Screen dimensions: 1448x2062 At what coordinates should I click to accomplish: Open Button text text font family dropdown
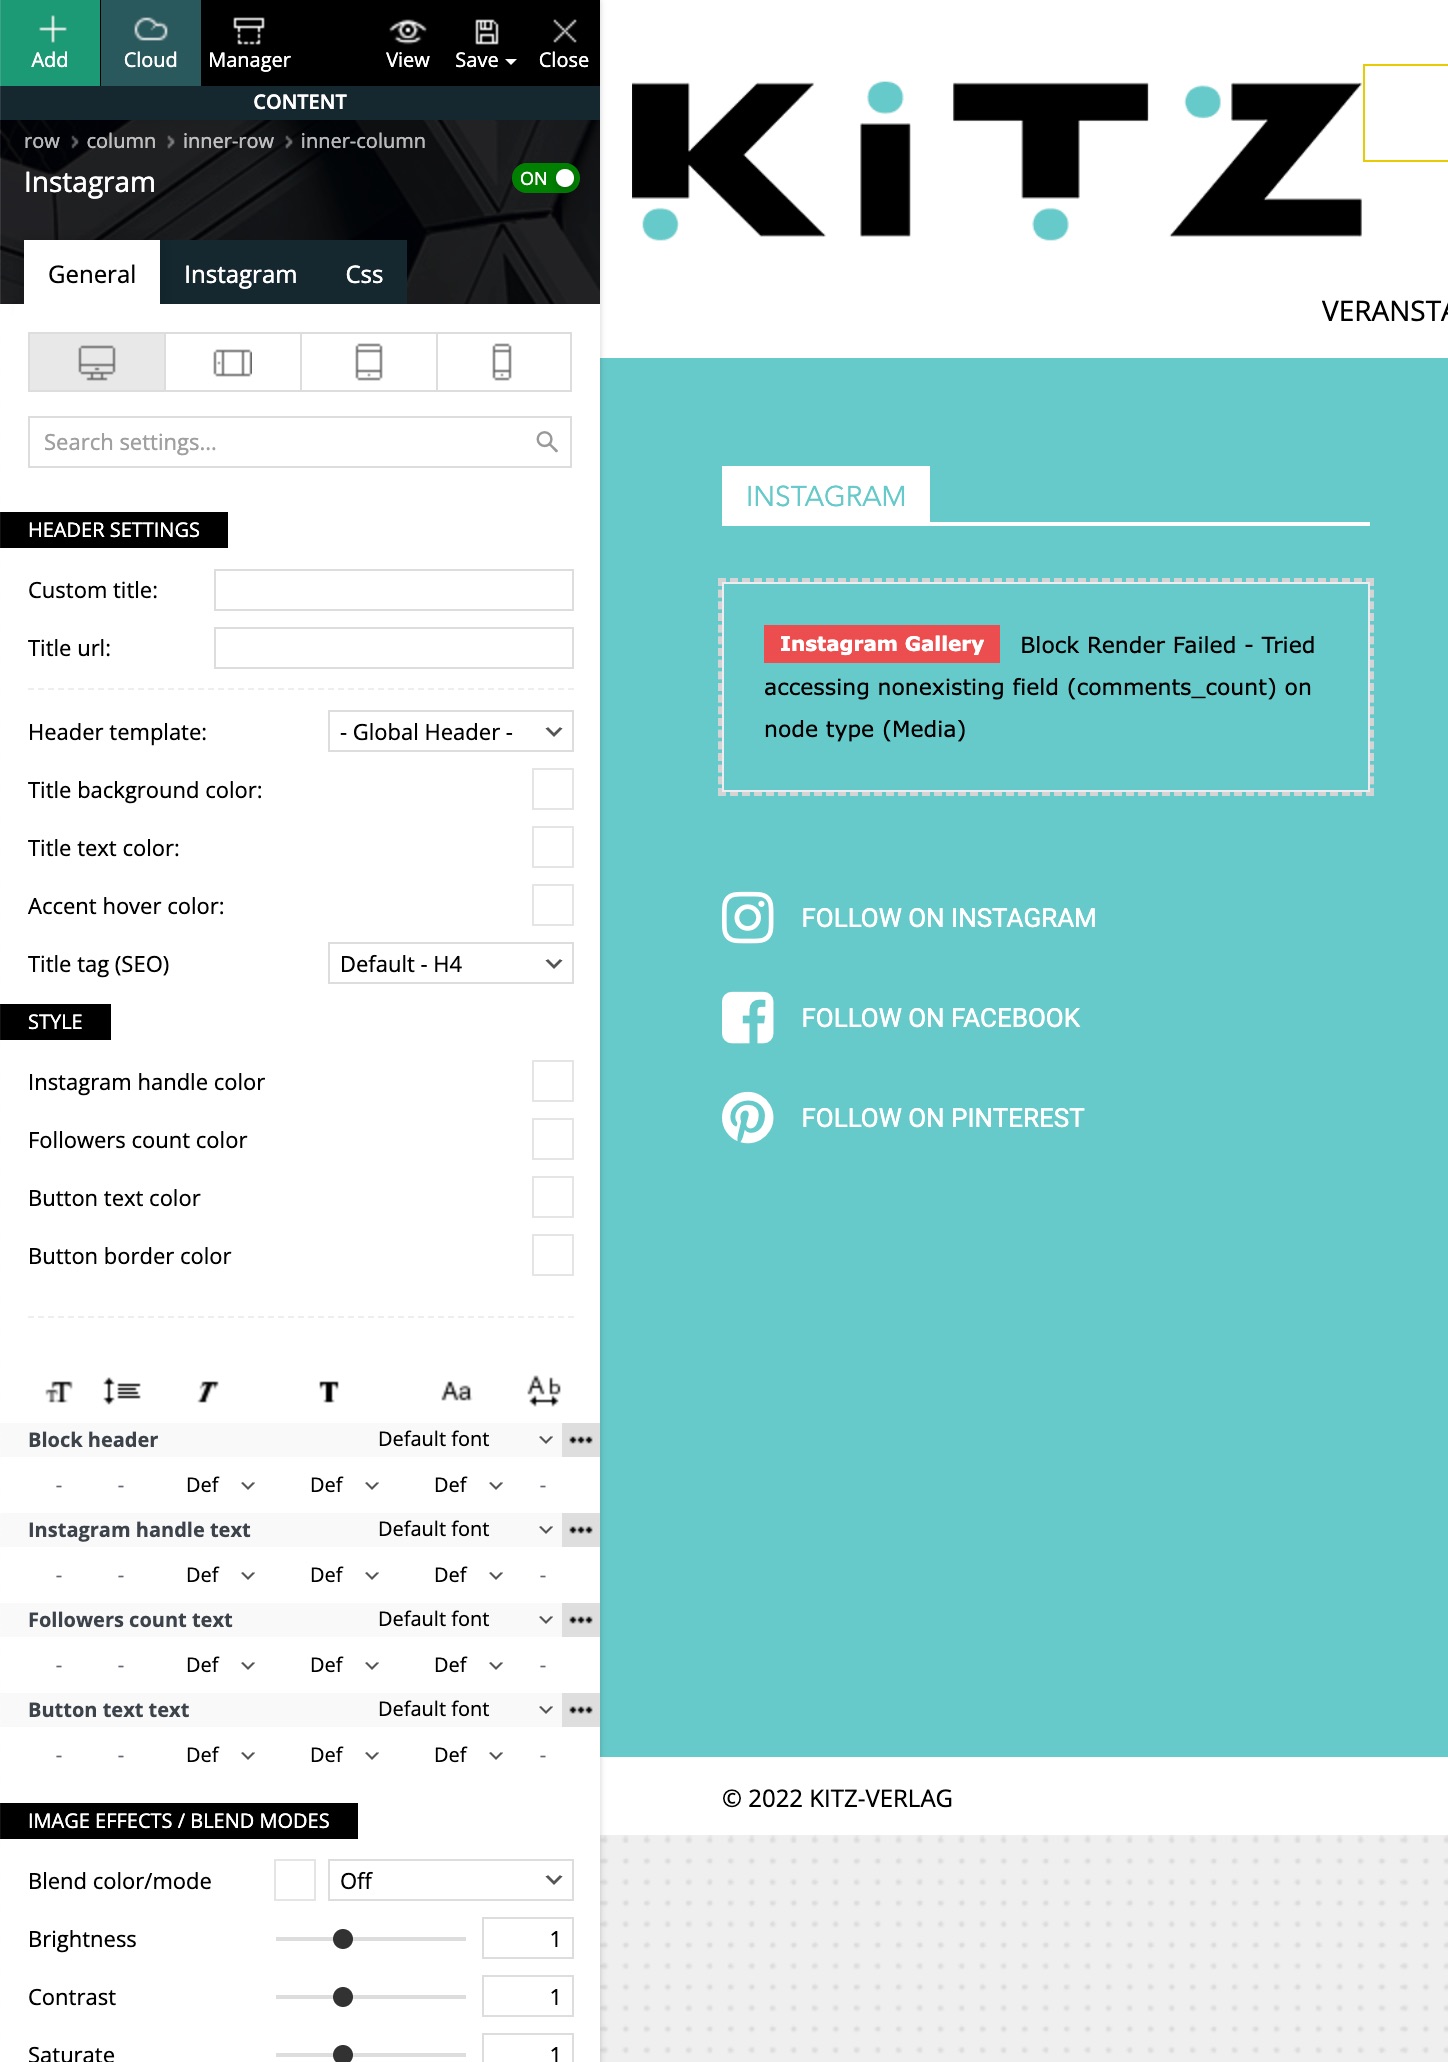click(x=465, y=1709)
